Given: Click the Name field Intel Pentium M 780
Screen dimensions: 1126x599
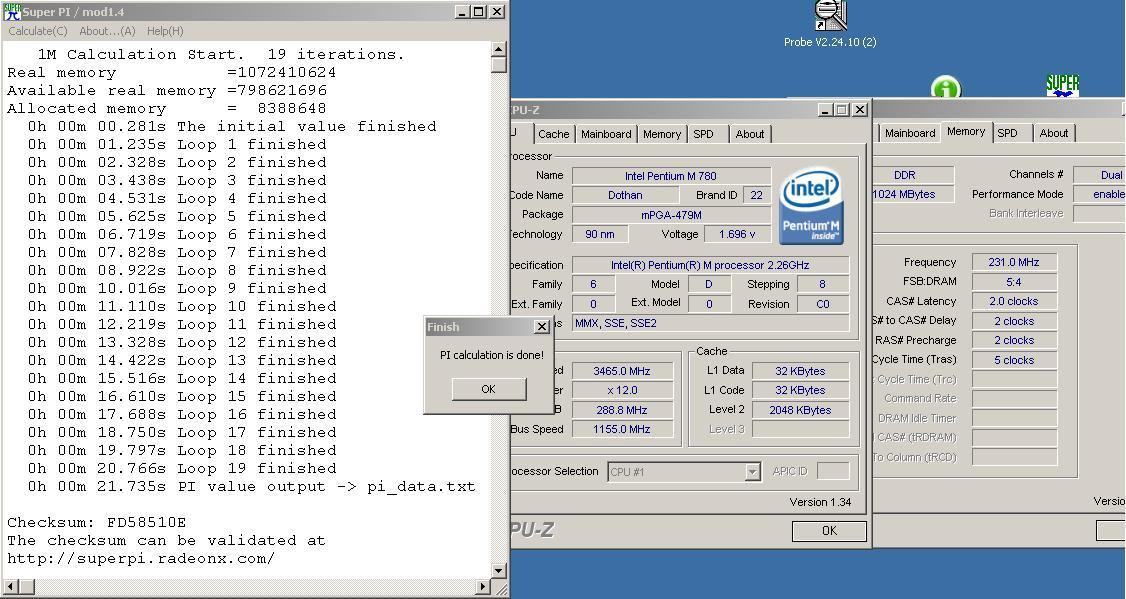Looking at the screenshot, I should pos(671,176).
